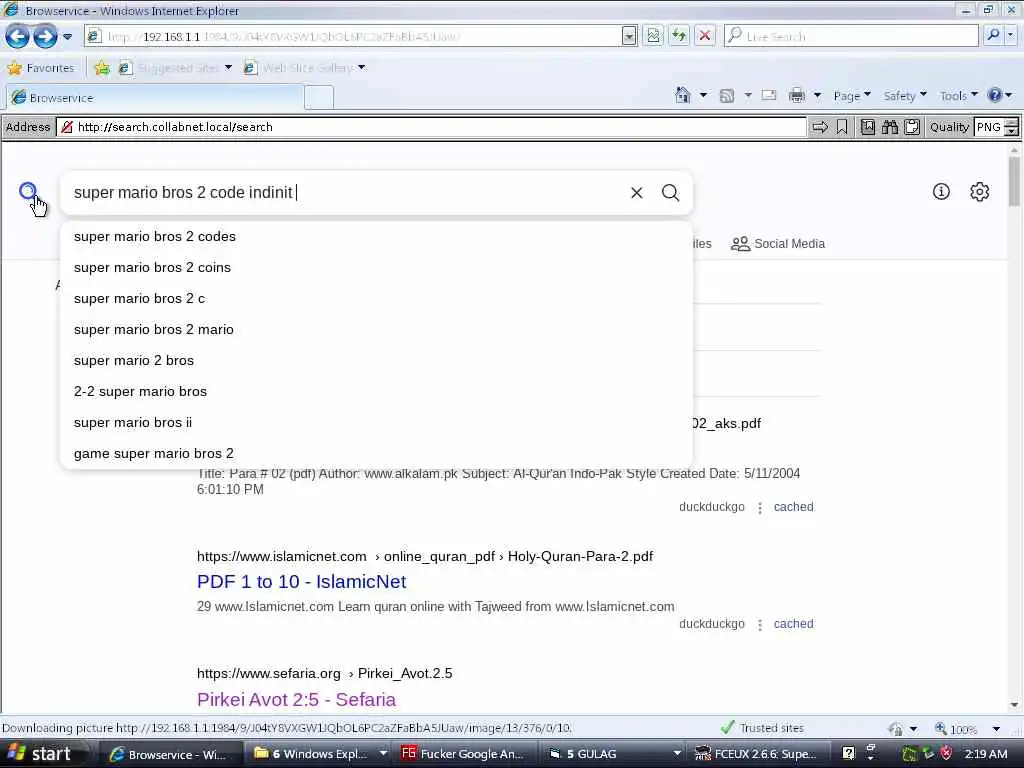The height and width of the screenshot is (768, 1024).
Task: Click the Browservice bookmark icon
Action: tap(842, 127)
